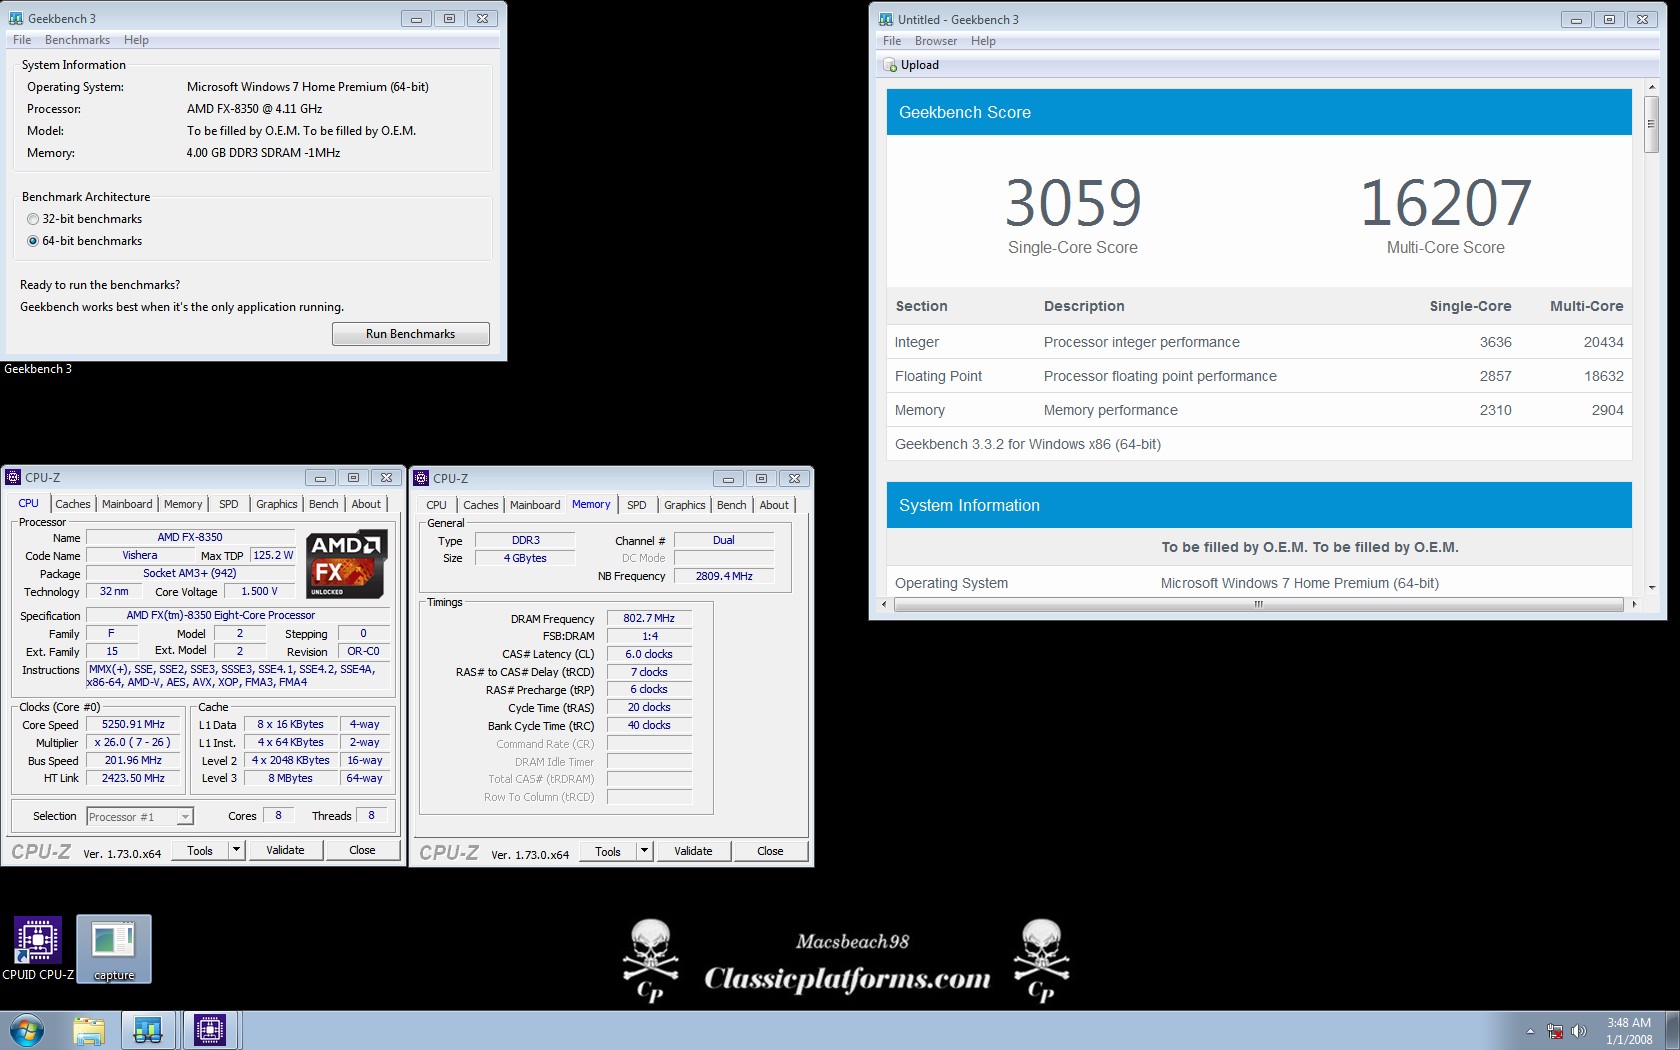Click Show Desktop strip at taskbar end

click(1672, 1031)
